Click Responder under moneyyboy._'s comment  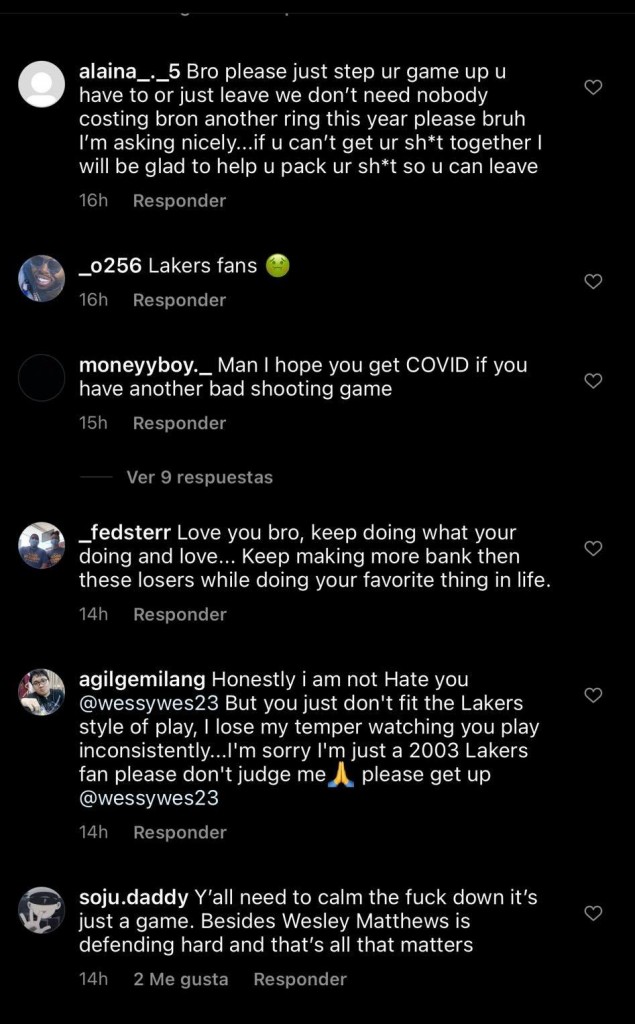coord(179,423)
